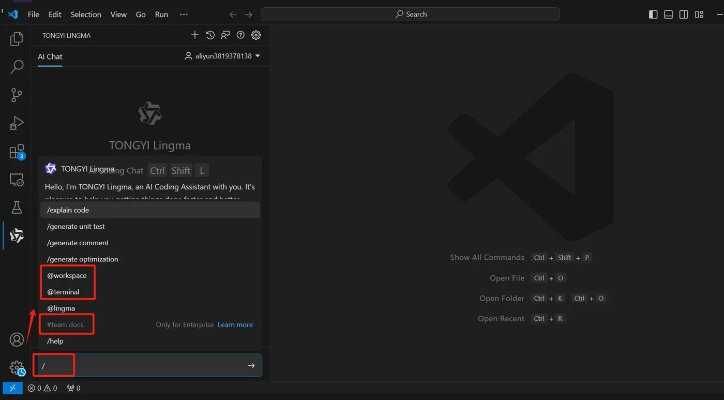The image size is (724, 400).
Task: Open the Explorer view in activity bar
Action: pos(16,39)
